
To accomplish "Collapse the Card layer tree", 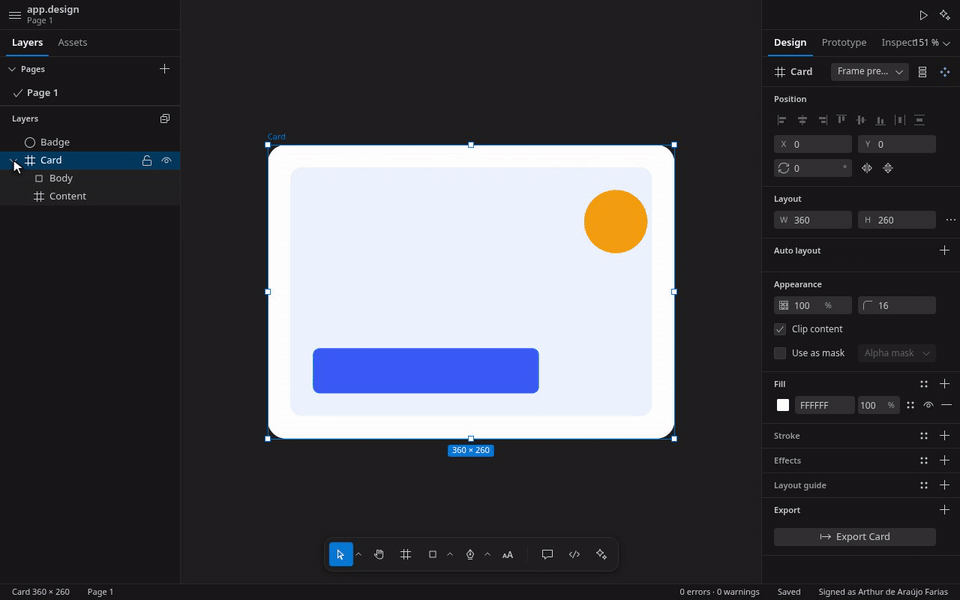I will (x=13, y=160).
